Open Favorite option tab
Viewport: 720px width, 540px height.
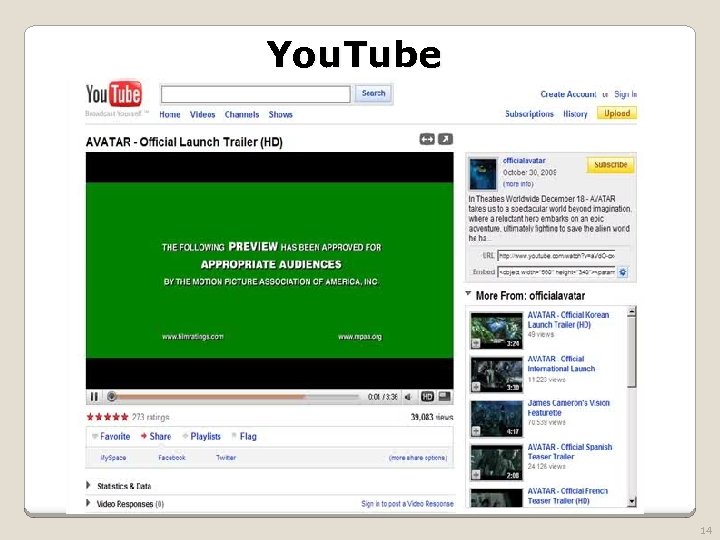[111, 436]
